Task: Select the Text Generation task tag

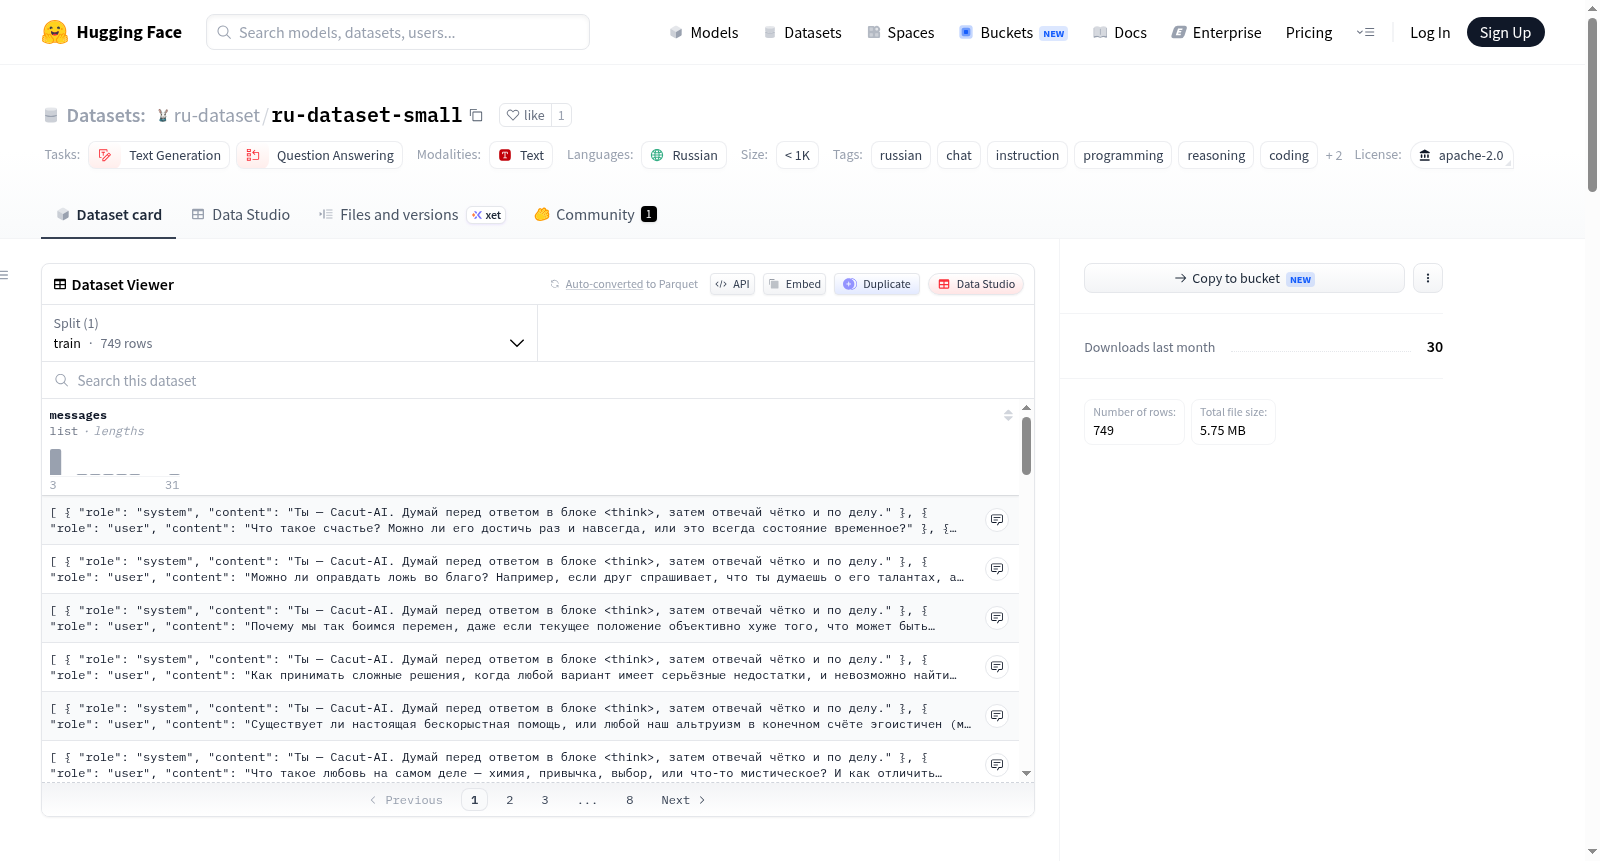Action: [159, 155]
